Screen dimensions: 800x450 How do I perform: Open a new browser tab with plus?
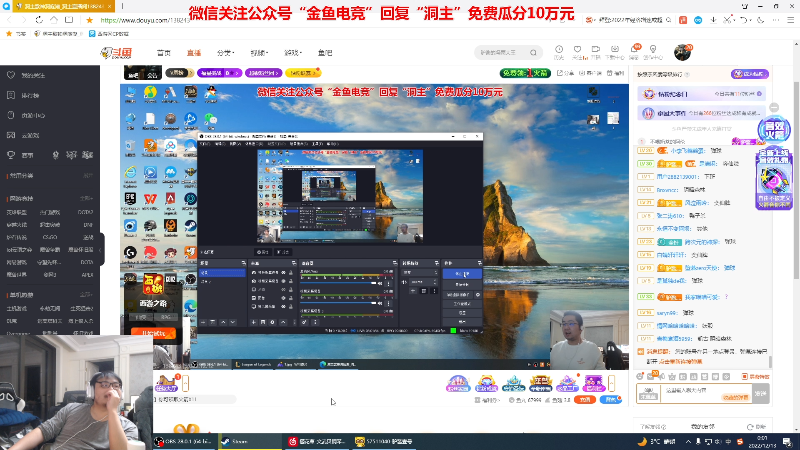click(122, 6)
